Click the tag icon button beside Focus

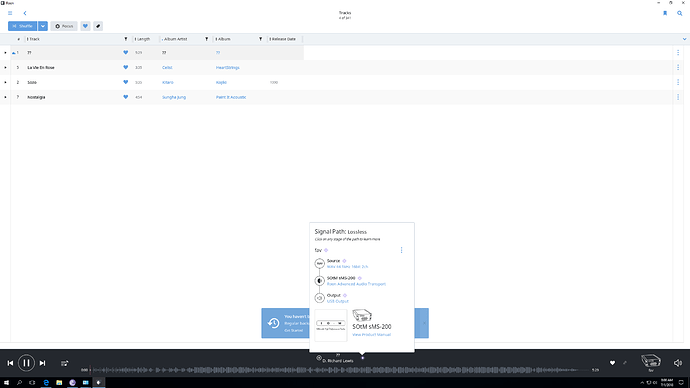98,26
